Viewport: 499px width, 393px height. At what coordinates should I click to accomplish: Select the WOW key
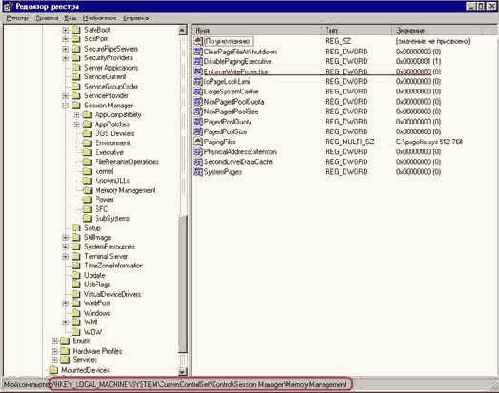pos(93,332)
